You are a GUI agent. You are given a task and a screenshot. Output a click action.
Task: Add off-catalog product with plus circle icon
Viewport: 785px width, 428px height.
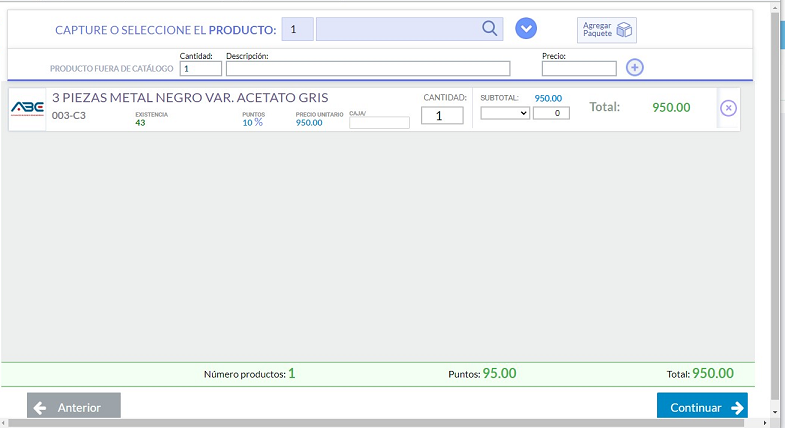coord(634,68)
